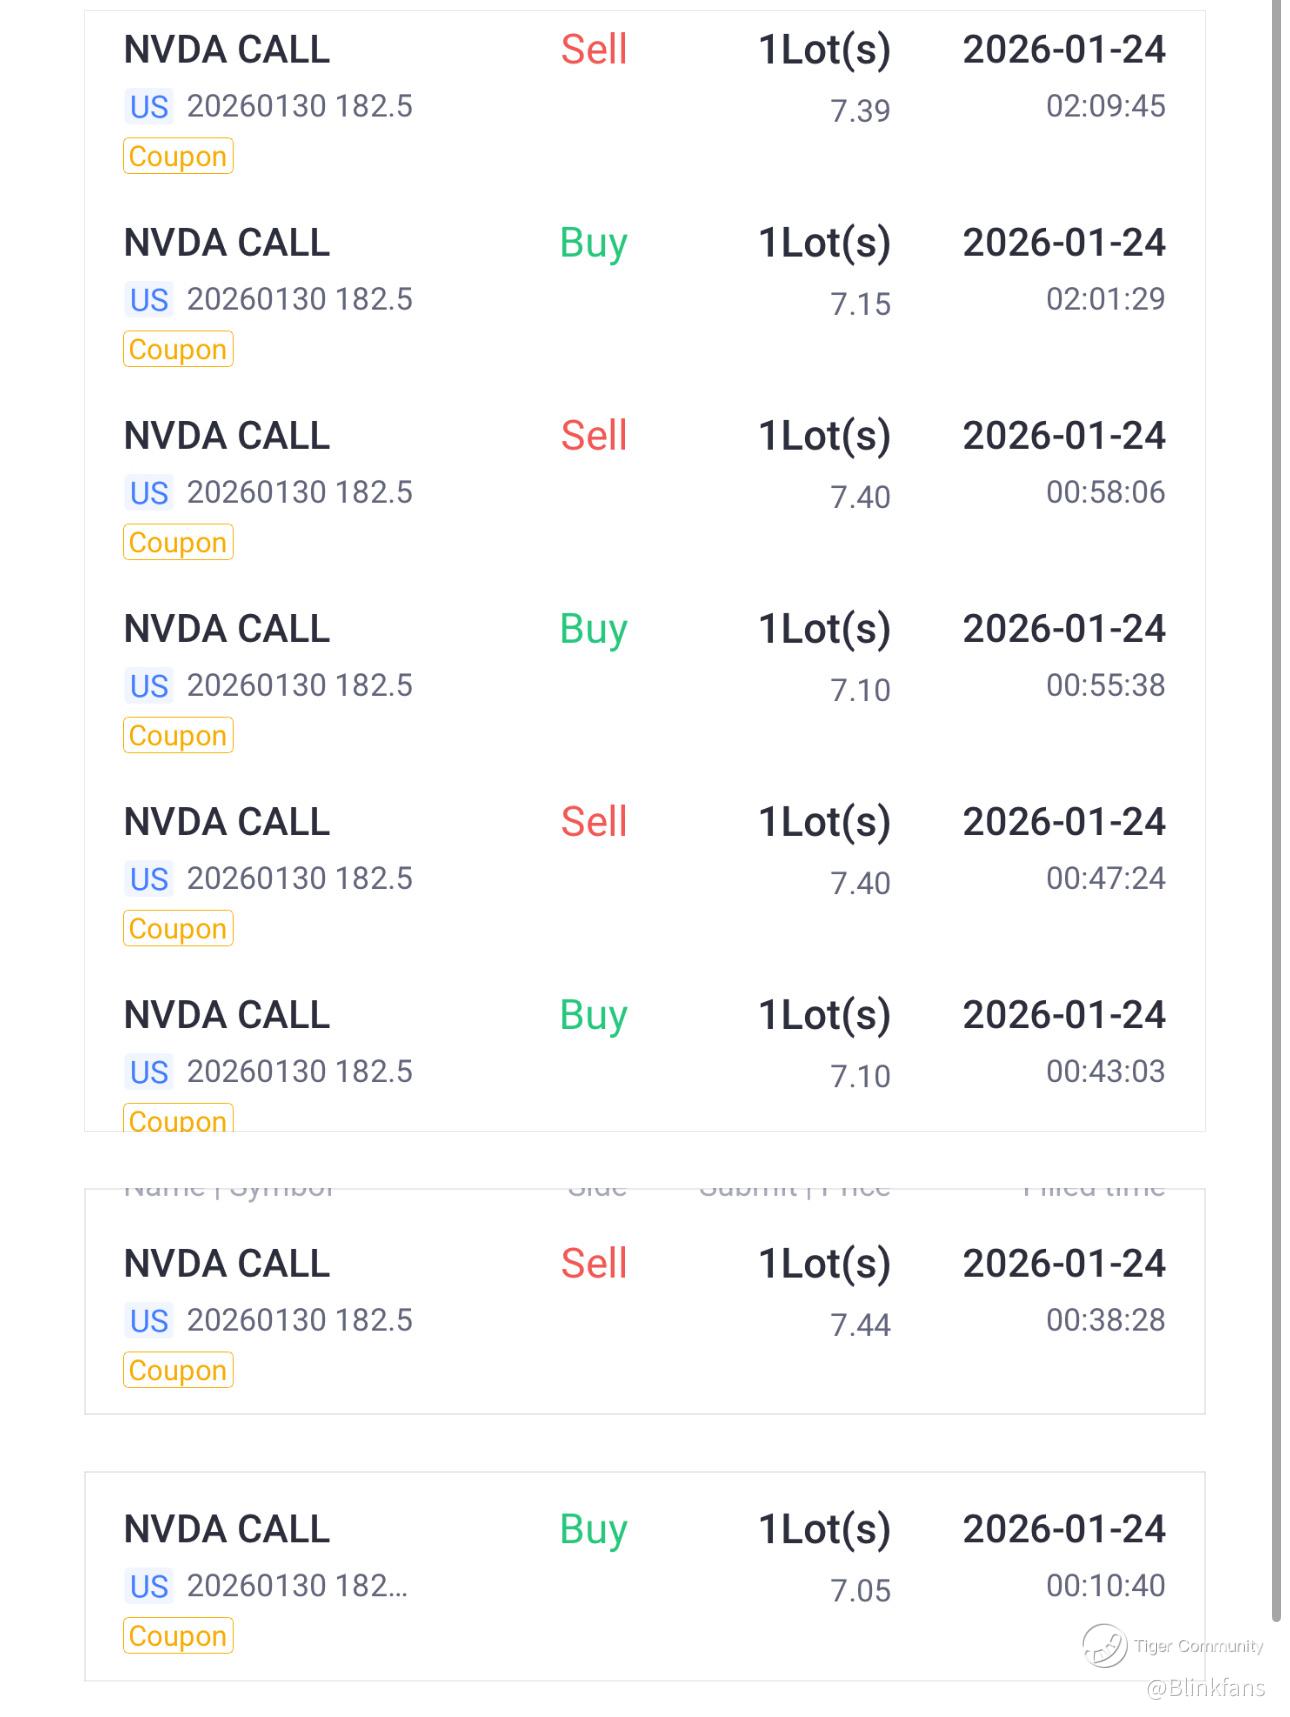
Task: Click the US badge on the 00:58:06 order
Action: 149,493
